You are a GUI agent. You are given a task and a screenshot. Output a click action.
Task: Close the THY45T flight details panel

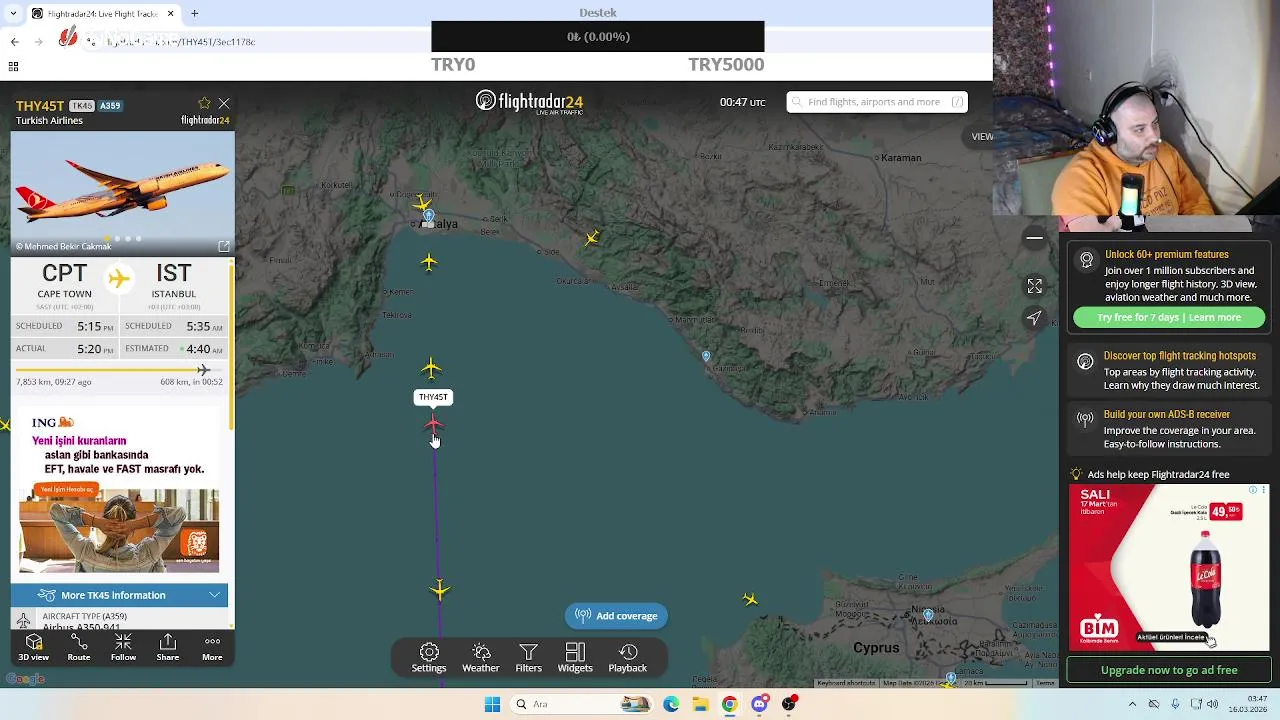tap(224, 103)
